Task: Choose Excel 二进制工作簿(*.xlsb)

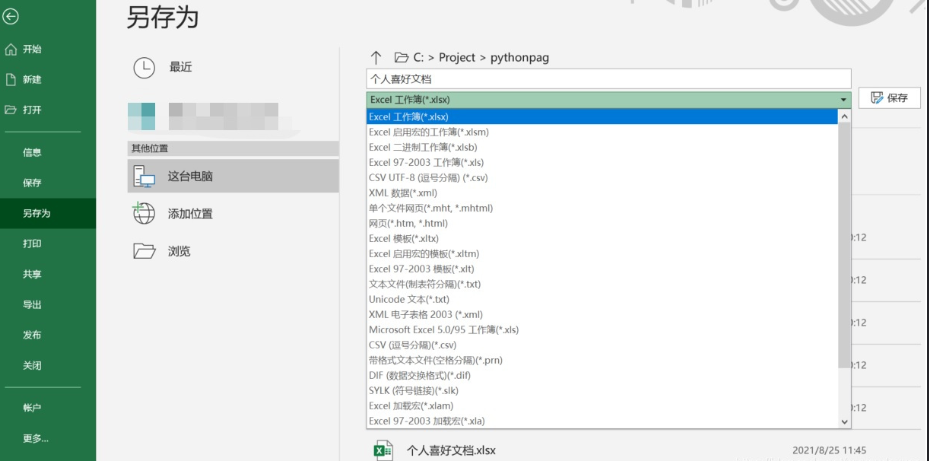Action: pyautogui.click(x=602, y=148)
